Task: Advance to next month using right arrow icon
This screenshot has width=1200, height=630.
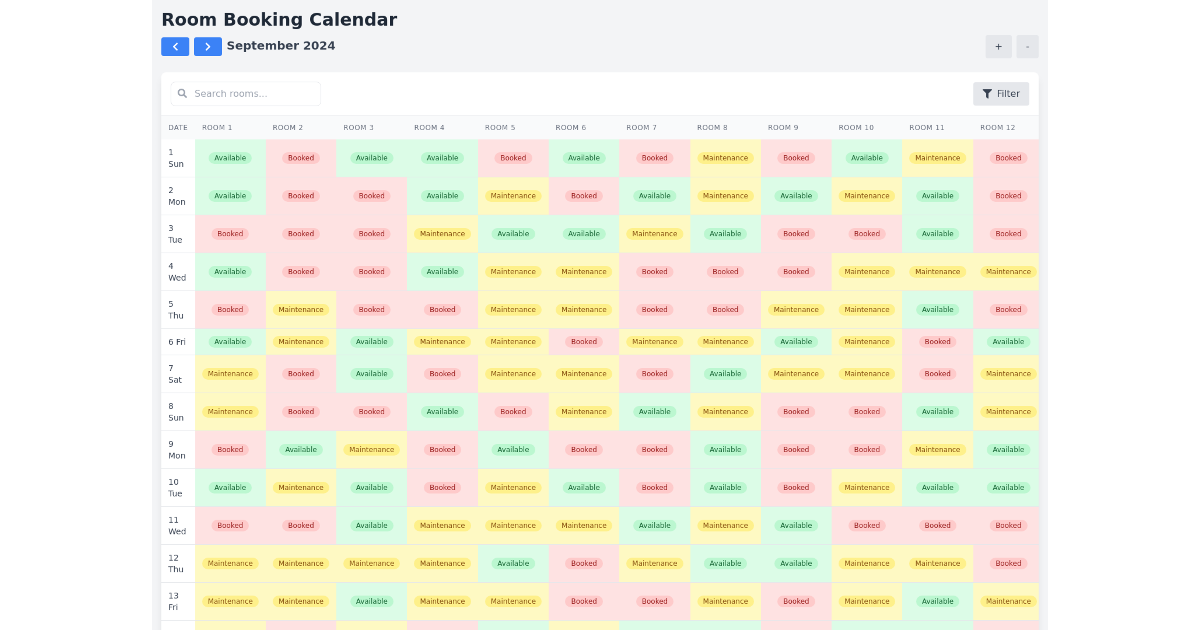Action: click(207, 46)
